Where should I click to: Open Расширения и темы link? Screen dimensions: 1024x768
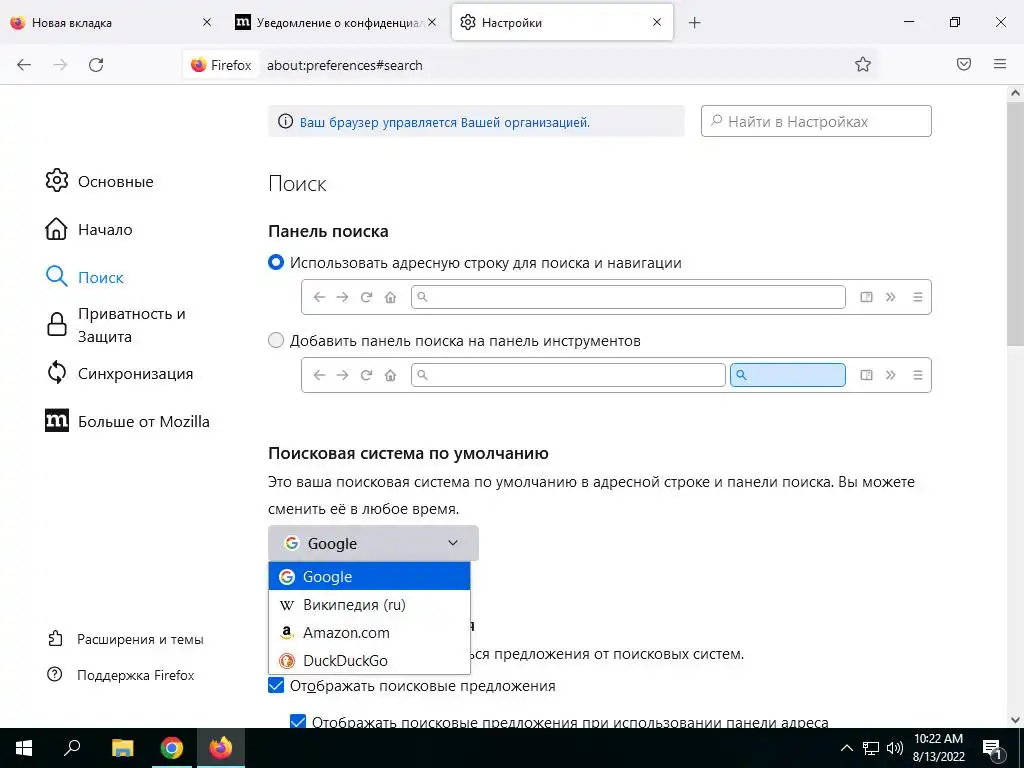point(125,639)
